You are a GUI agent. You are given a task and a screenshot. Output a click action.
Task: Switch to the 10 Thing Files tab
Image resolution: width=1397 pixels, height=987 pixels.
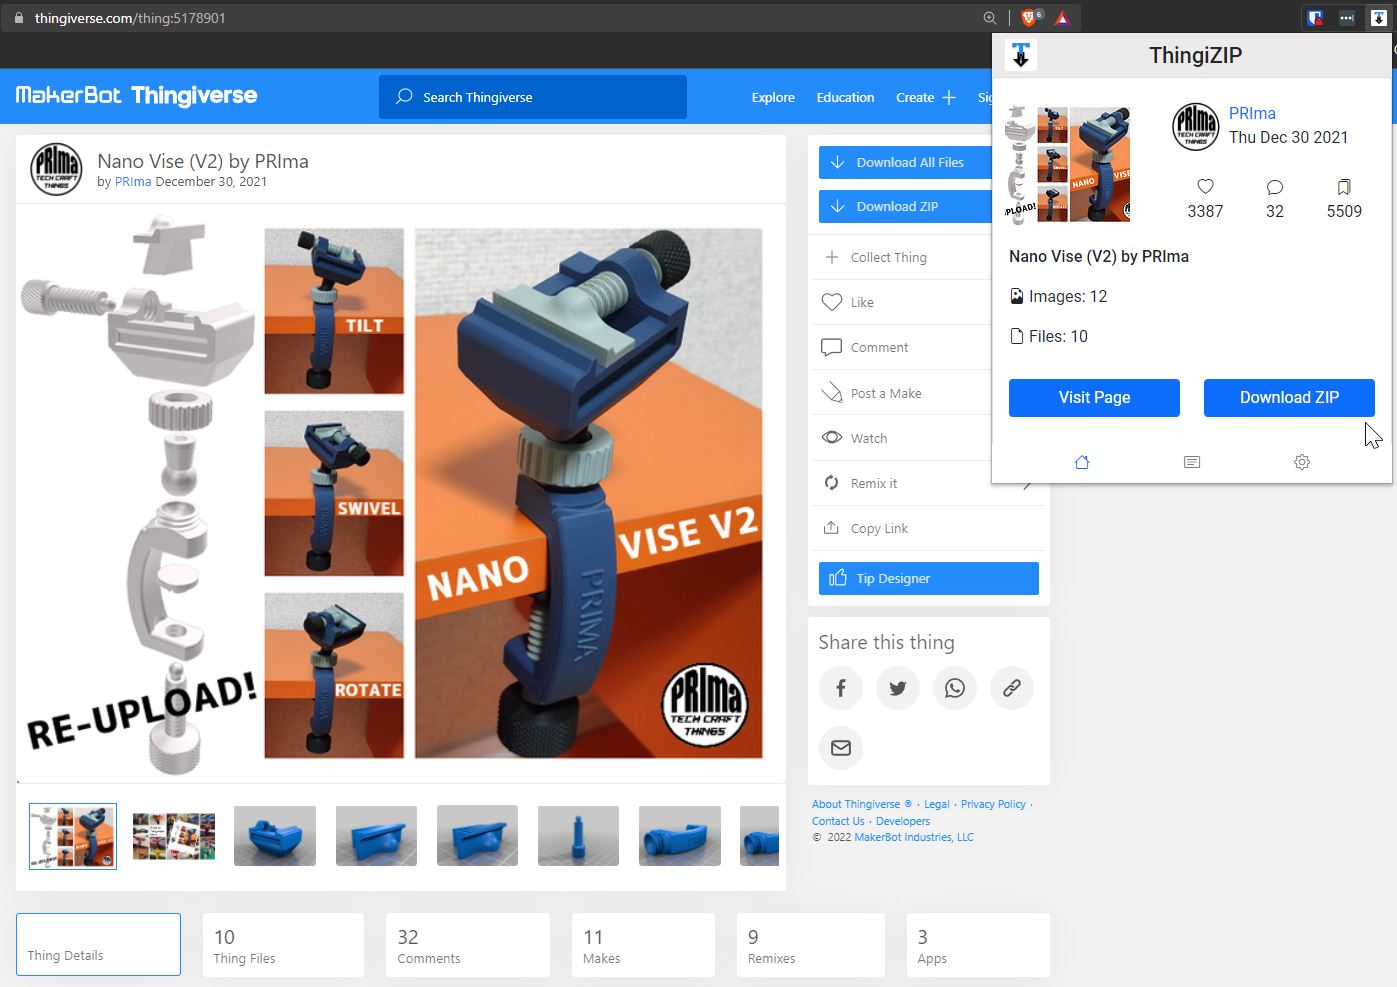[x=283, y=945]
